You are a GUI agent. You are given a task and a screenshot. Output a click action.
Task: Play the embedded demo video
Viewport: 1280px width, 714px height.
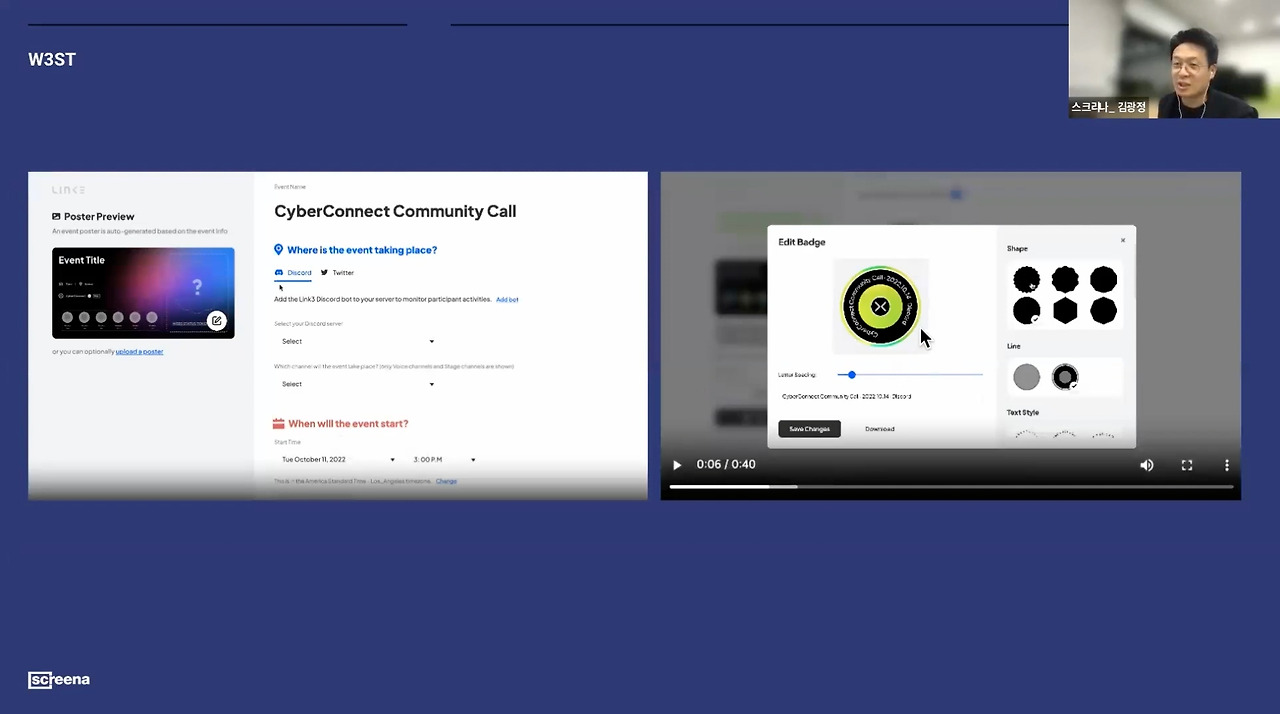(677, 465)
